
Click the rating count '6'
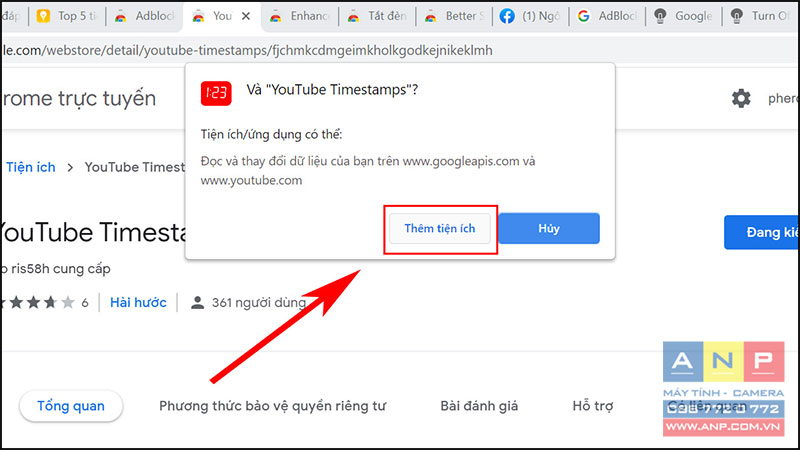(85, 303)
